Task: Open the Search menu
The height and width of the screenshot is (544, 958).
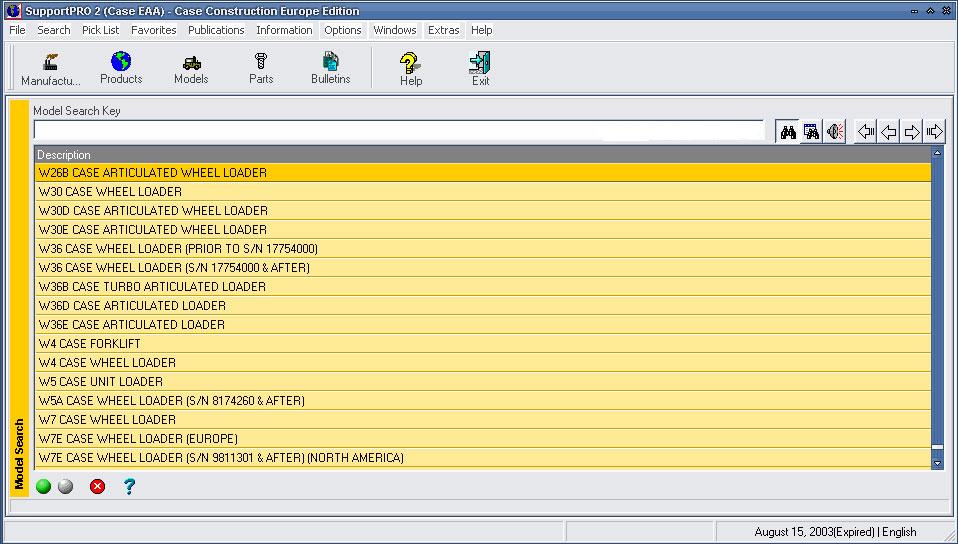Action: pos(54,30)
